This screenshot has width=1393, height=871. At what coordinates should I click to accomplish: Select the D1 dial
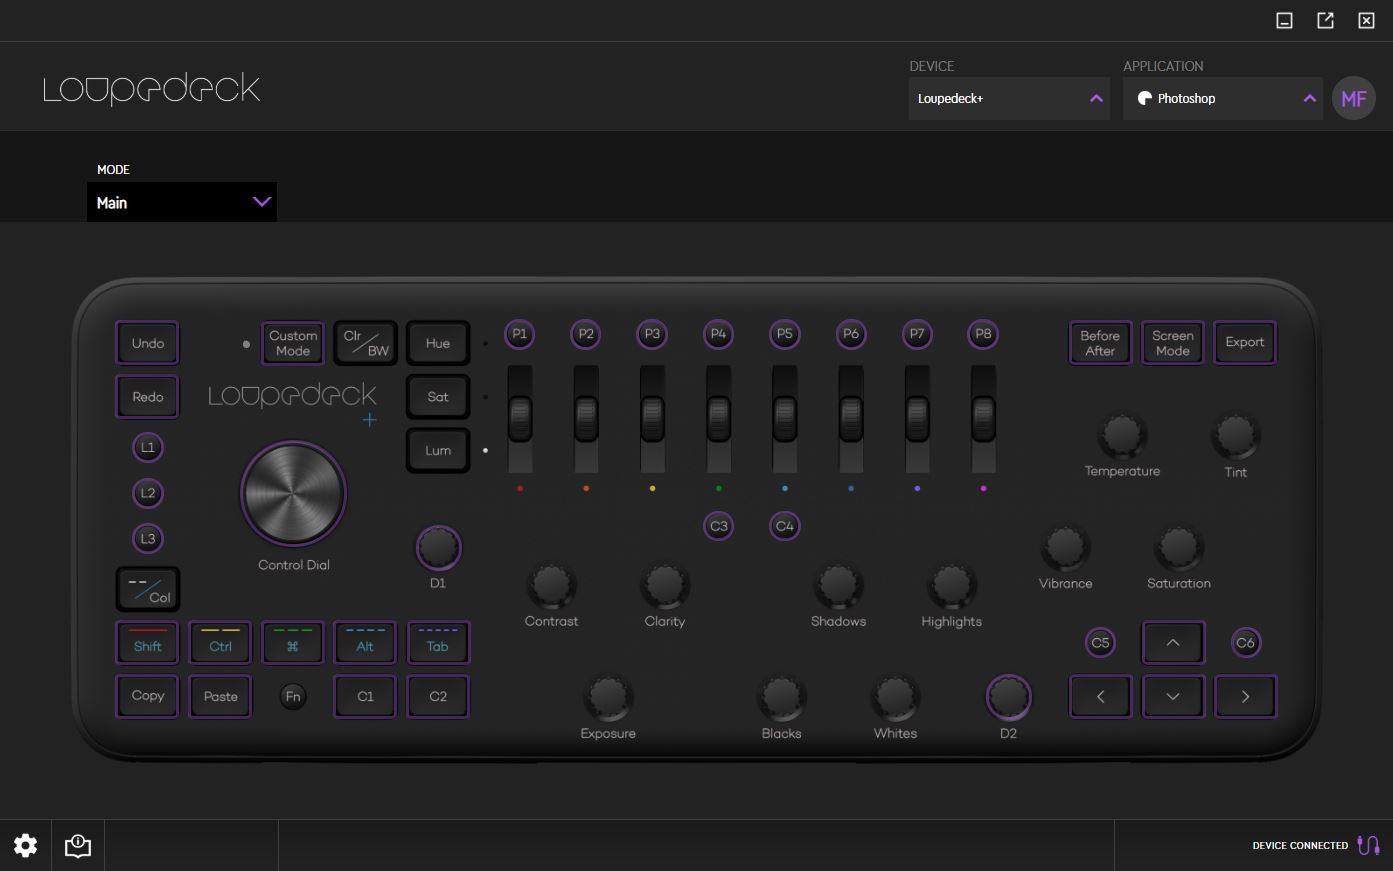[x=438, y=547]
